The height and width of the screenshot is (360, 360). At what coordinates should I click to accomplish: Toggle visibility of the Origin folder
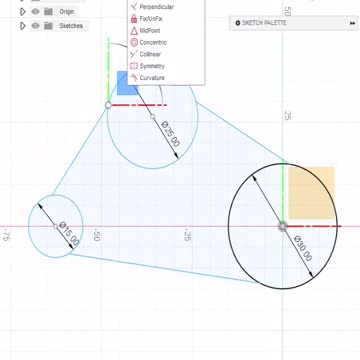tap(35, 12)
